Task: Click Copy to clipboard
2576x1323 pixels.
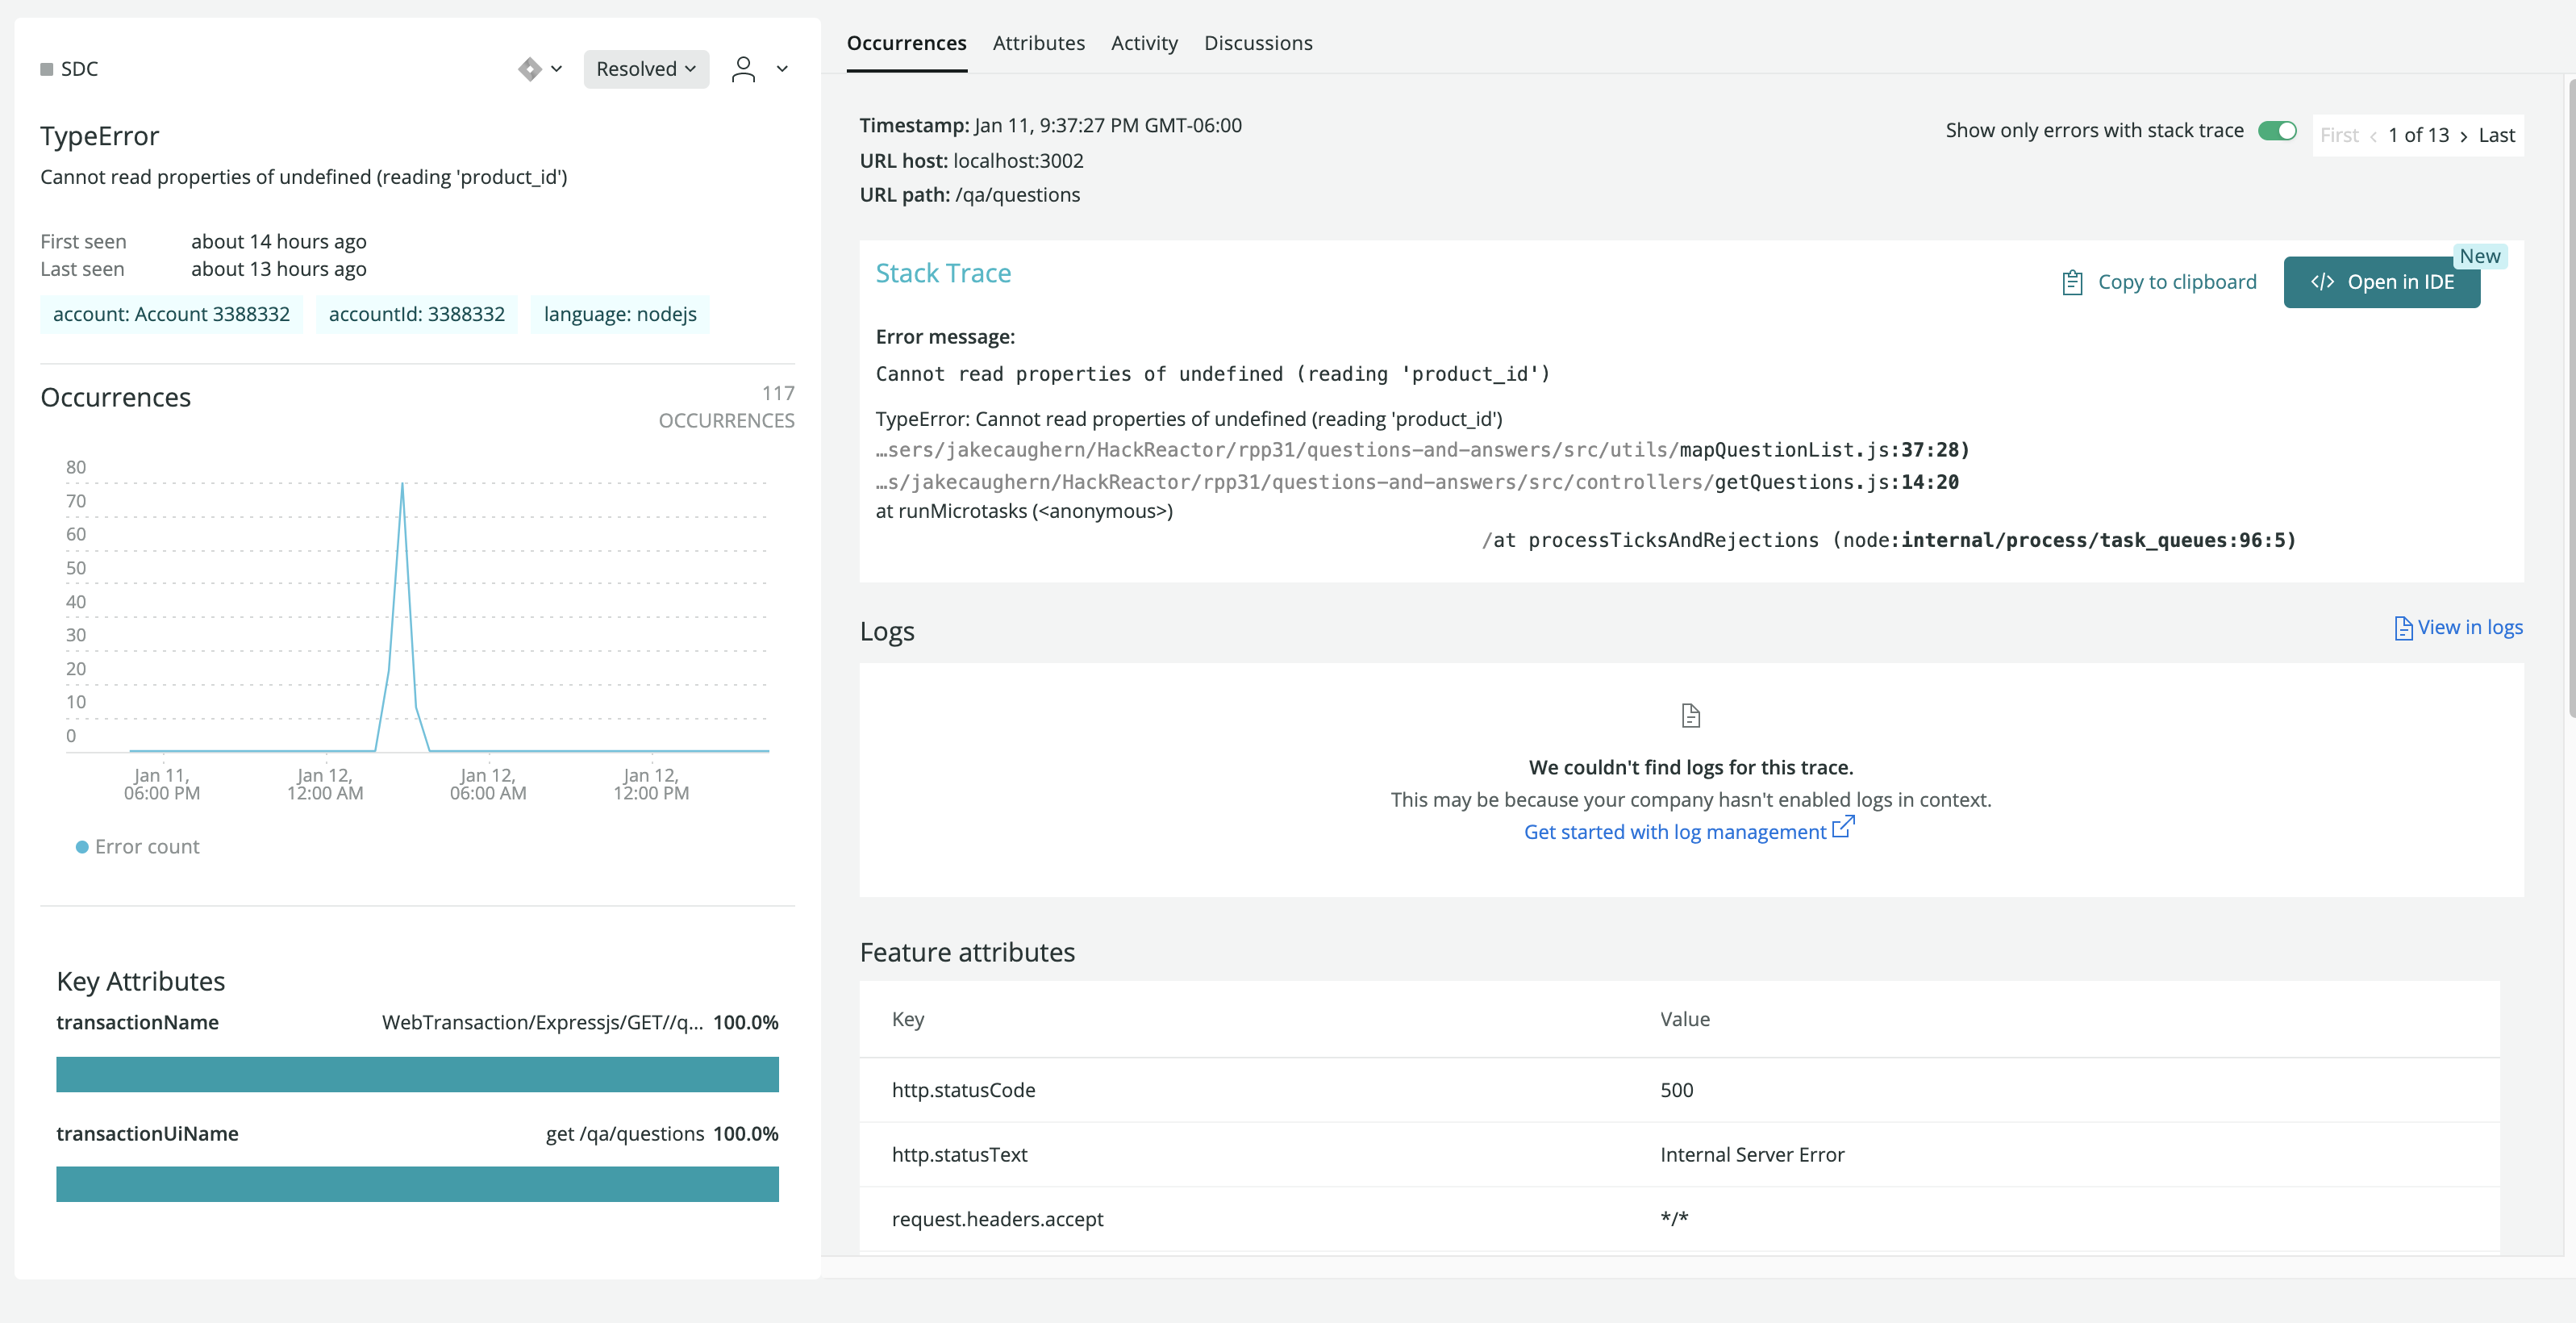Action: [2160, 282]
